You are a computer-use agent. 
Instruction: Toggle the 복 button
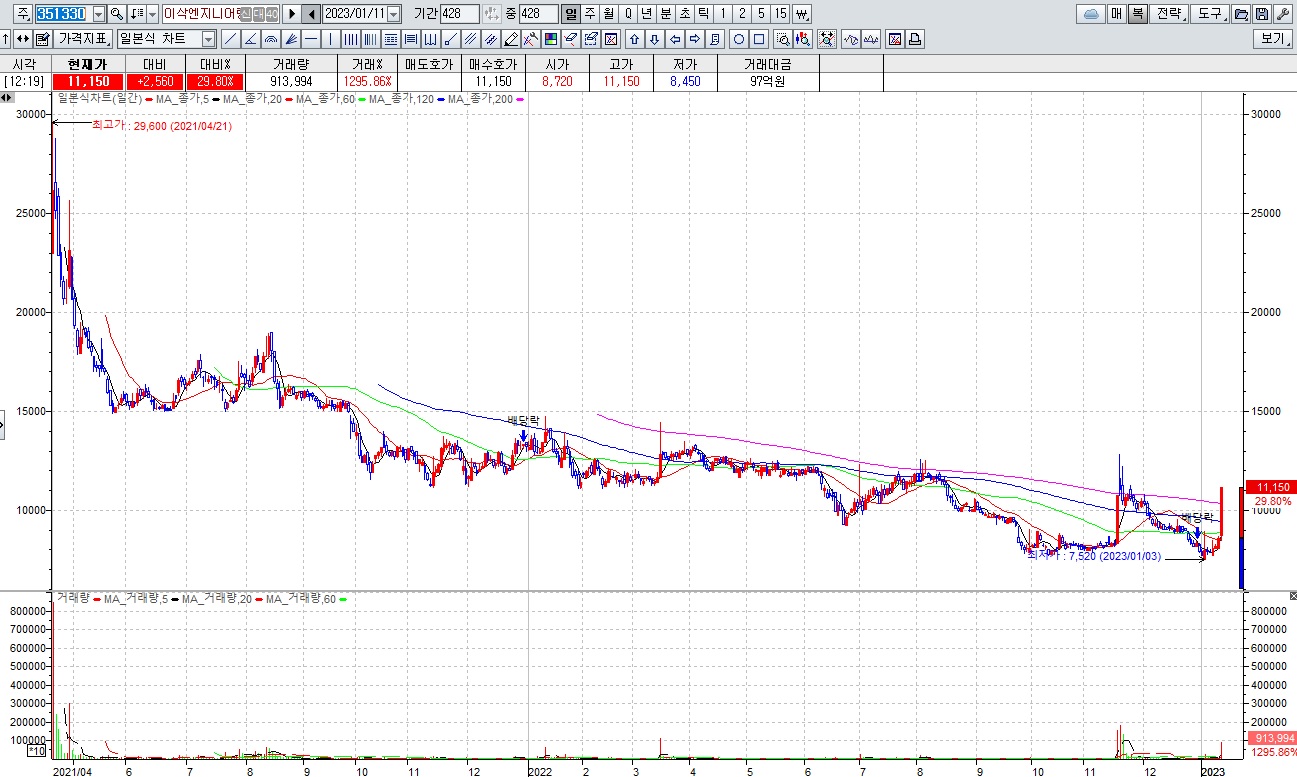click(x=1138, y=14)
